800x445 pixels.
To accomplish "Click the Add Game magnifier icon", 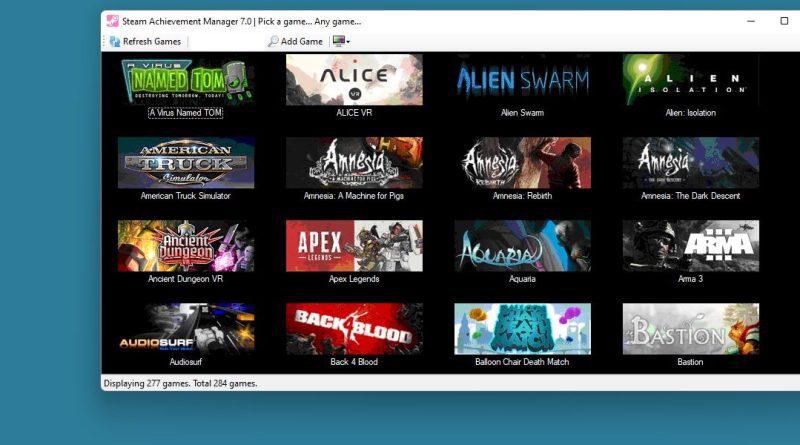I will tap(273, 41).
